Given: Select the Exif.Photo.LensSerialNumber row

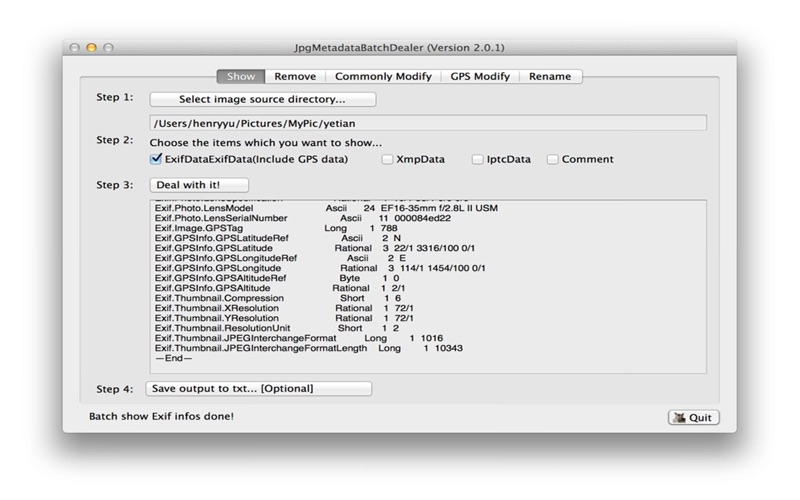Looking at the screenshot, I should click(303, 218).
